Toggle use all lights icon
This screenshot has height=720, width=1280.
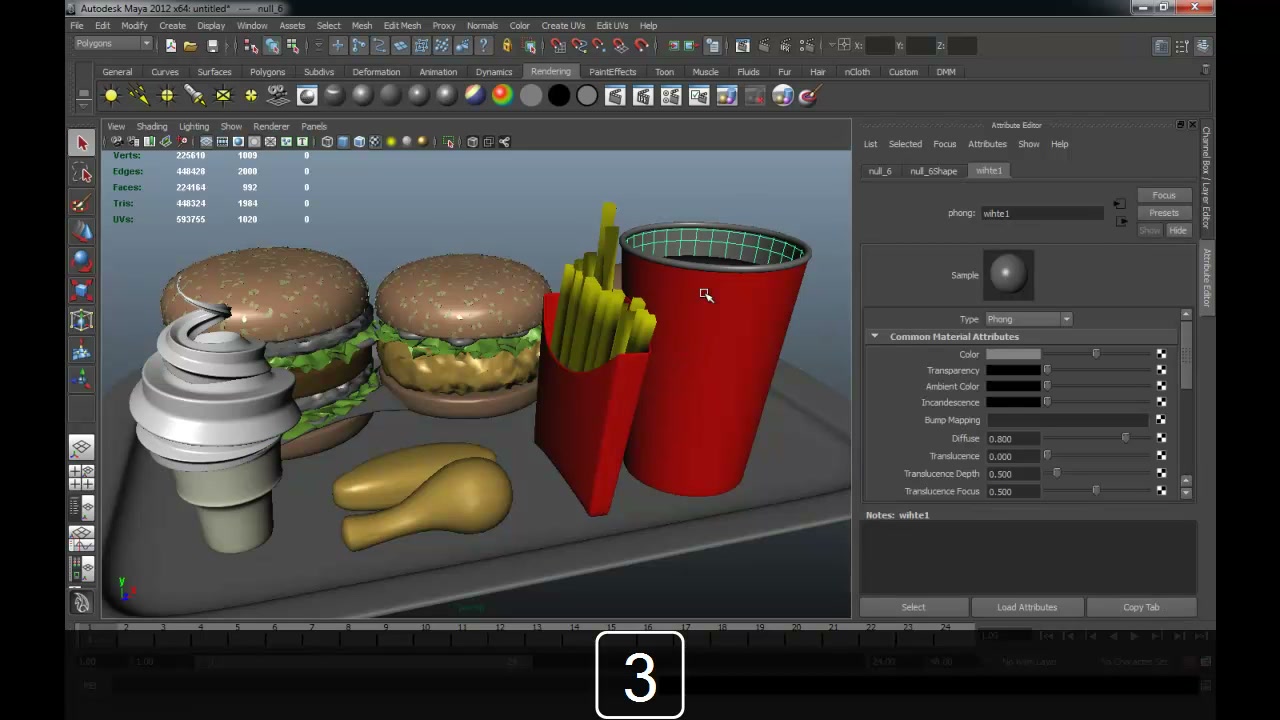tap(391, 142)
